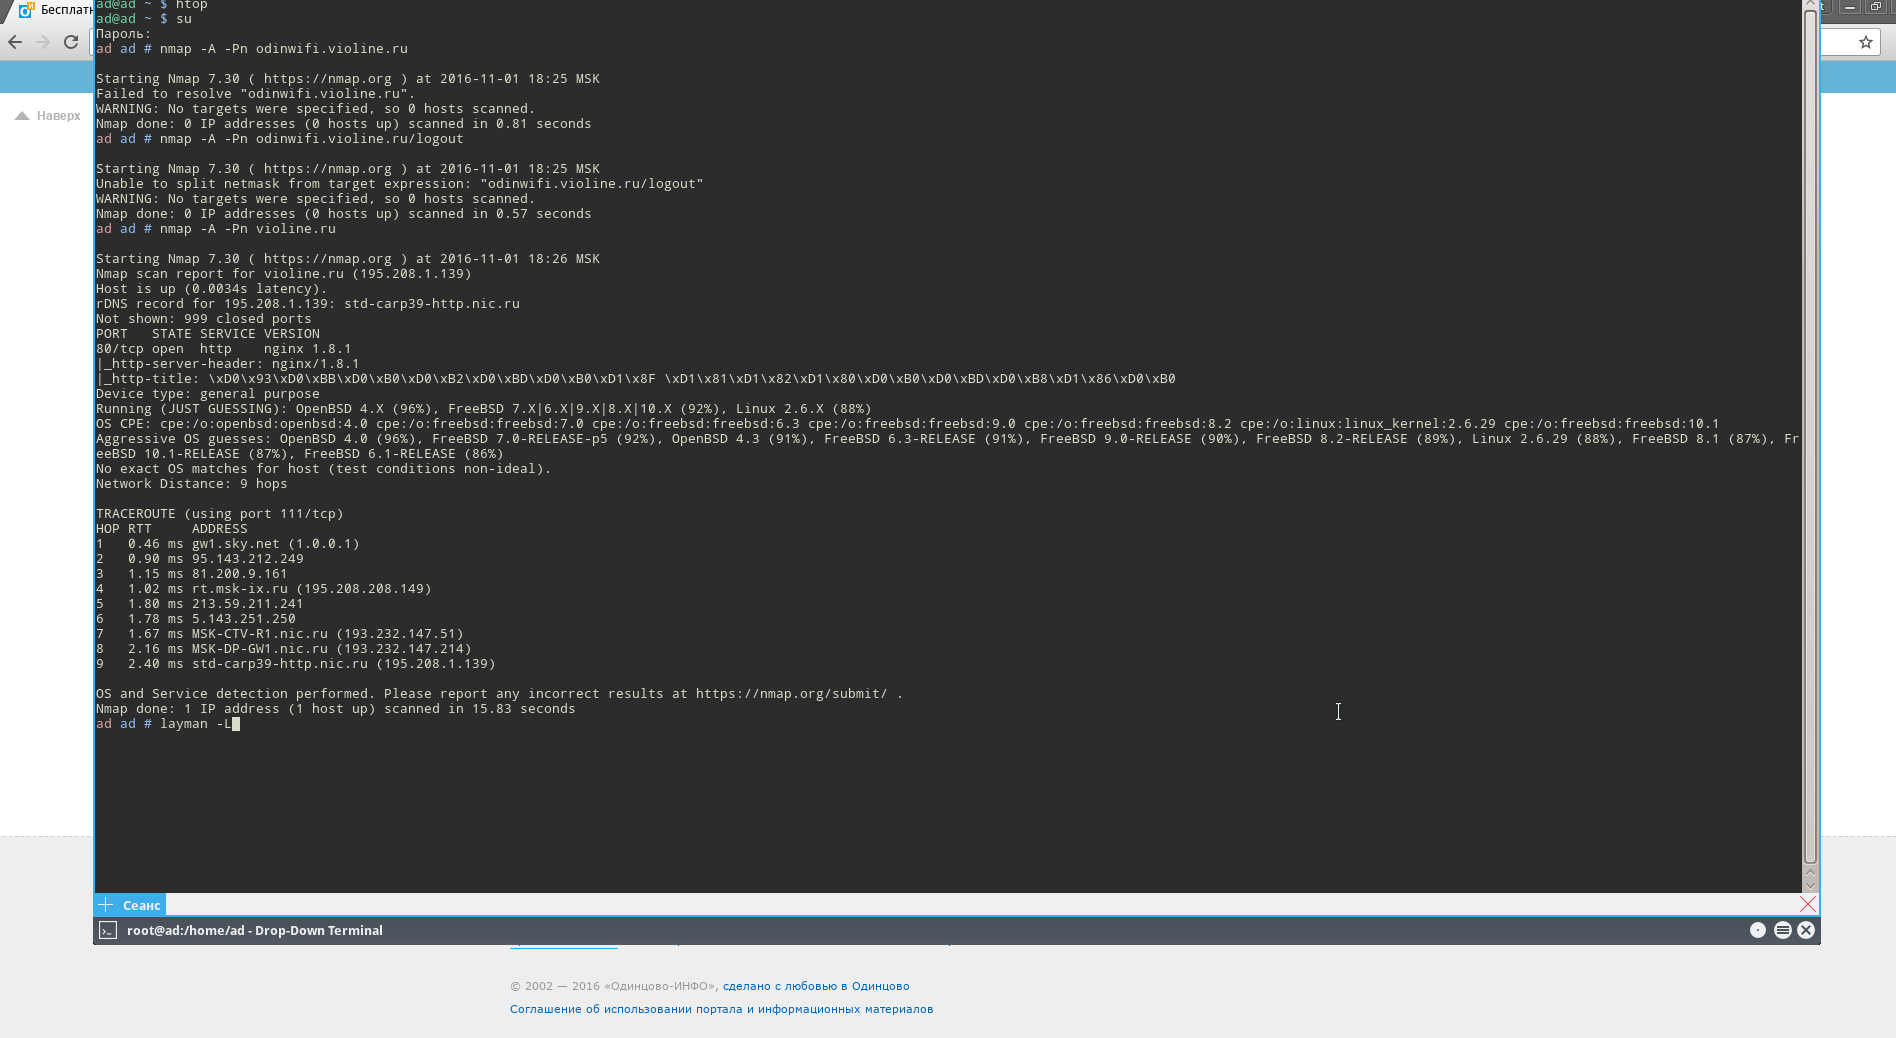Image resolution: width=1896 pixels, height=1038 pixels.
Task: Click the terminal icon in Yakuake title bar
Action: tap(108, 930)
